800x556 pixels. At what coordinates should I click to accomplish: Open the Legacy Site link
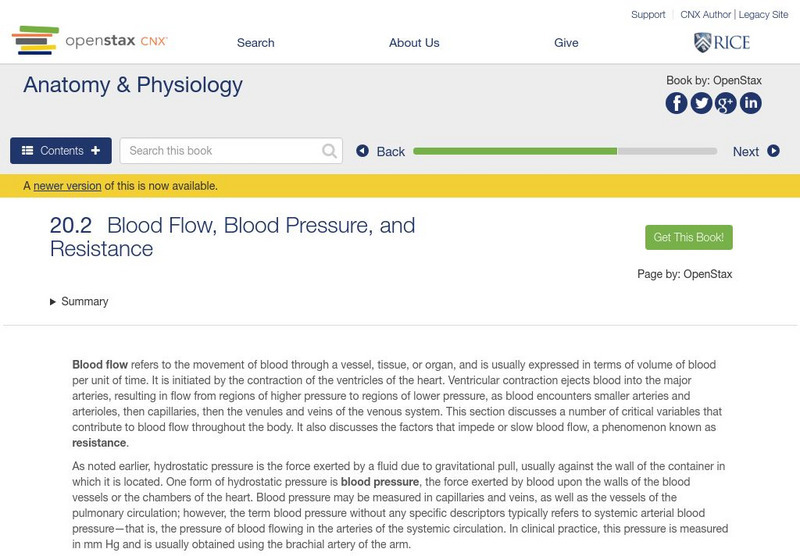point(763,15)
